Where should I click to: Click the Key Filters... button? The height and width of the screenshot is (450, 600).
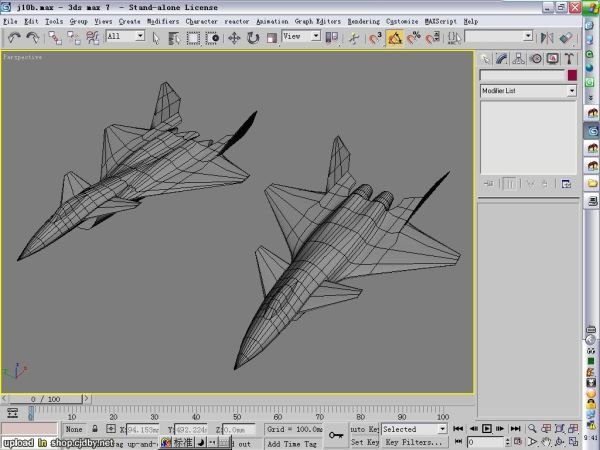(414, 441)
